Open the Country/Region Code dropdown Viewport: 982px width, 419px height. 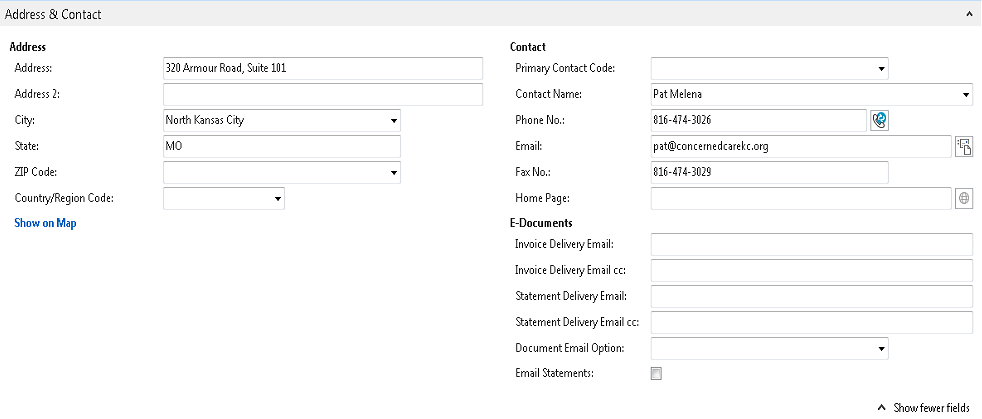pyautogui.click(x=277, y=199)
